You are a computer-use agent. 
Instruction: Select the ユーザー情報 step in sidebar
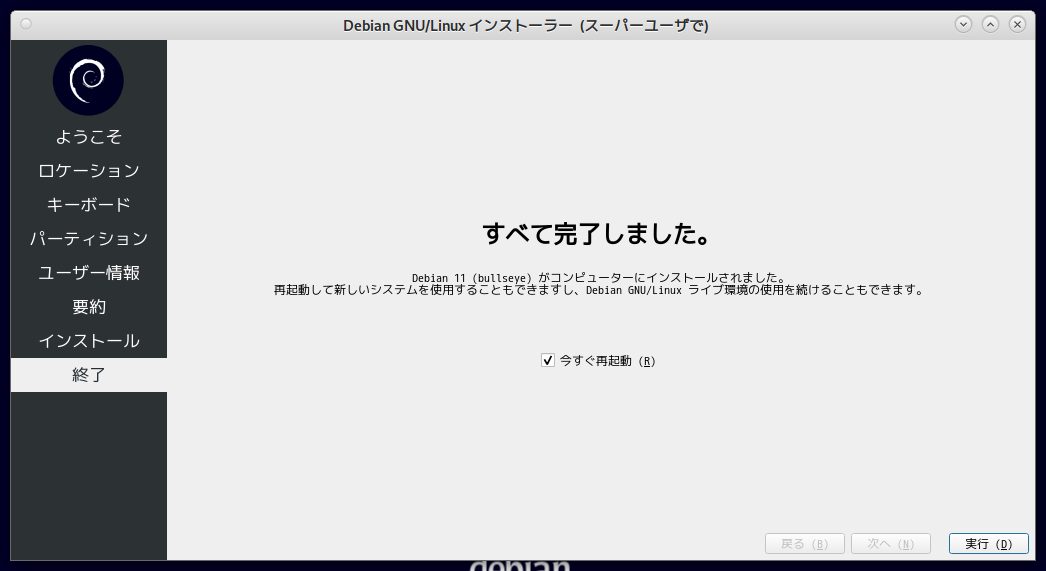click(89, 273)
